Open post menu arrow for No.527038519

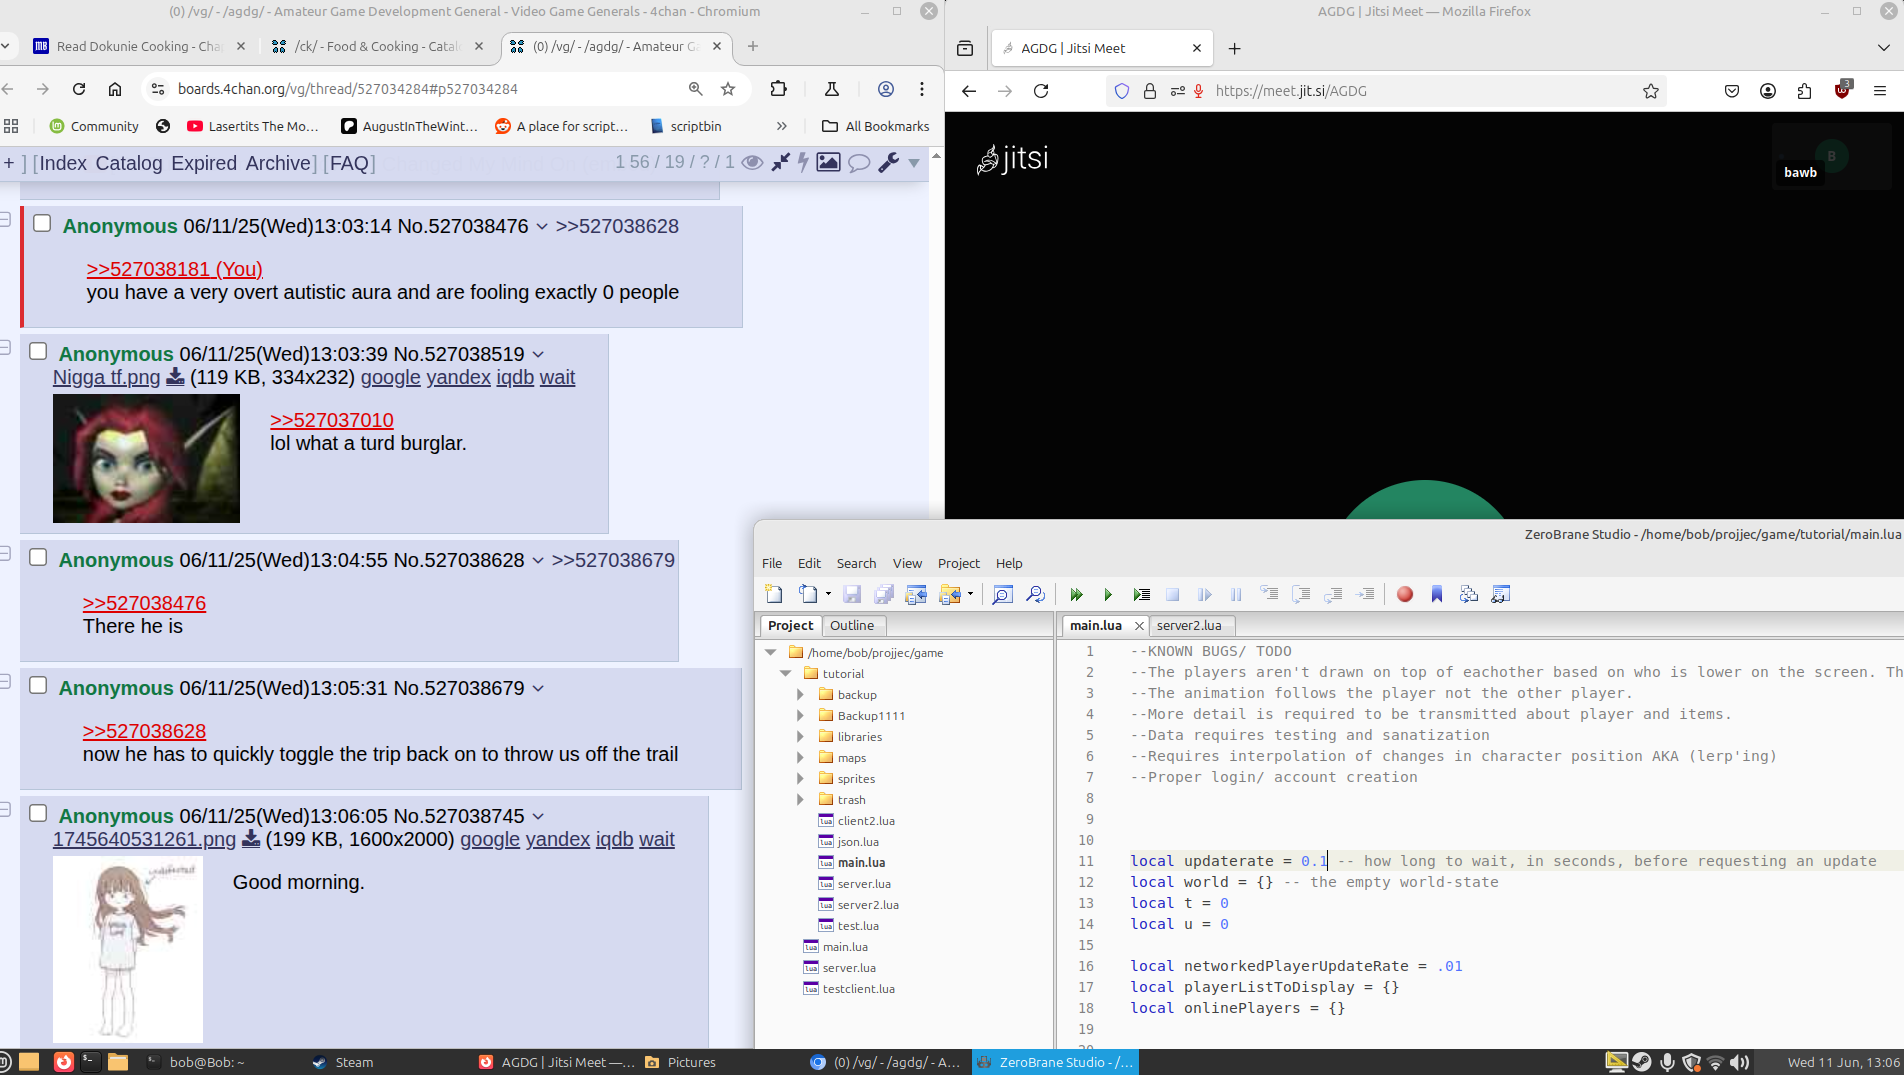click(x=538, y=355)
